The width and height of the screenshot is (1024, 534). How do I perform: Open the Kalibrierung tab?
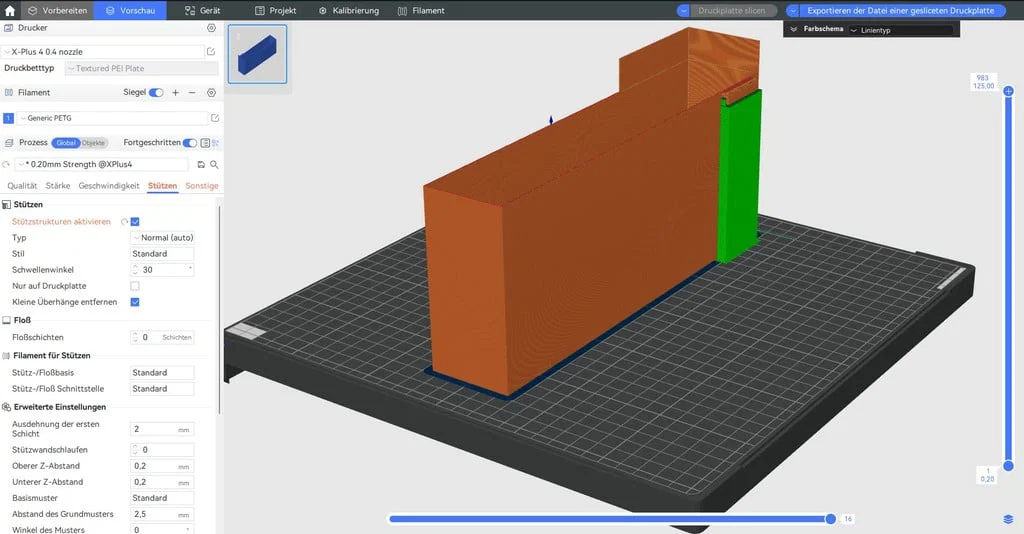(x=349, y=10)
